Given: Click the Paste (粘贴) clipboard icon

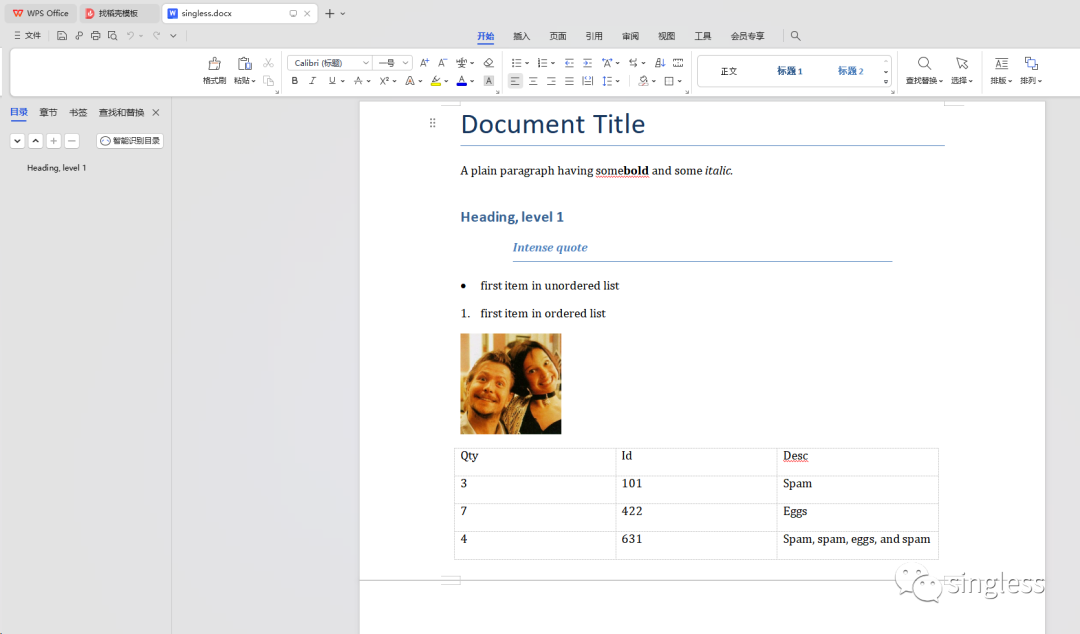Looking at the screenshot, I should click(244, 64).
